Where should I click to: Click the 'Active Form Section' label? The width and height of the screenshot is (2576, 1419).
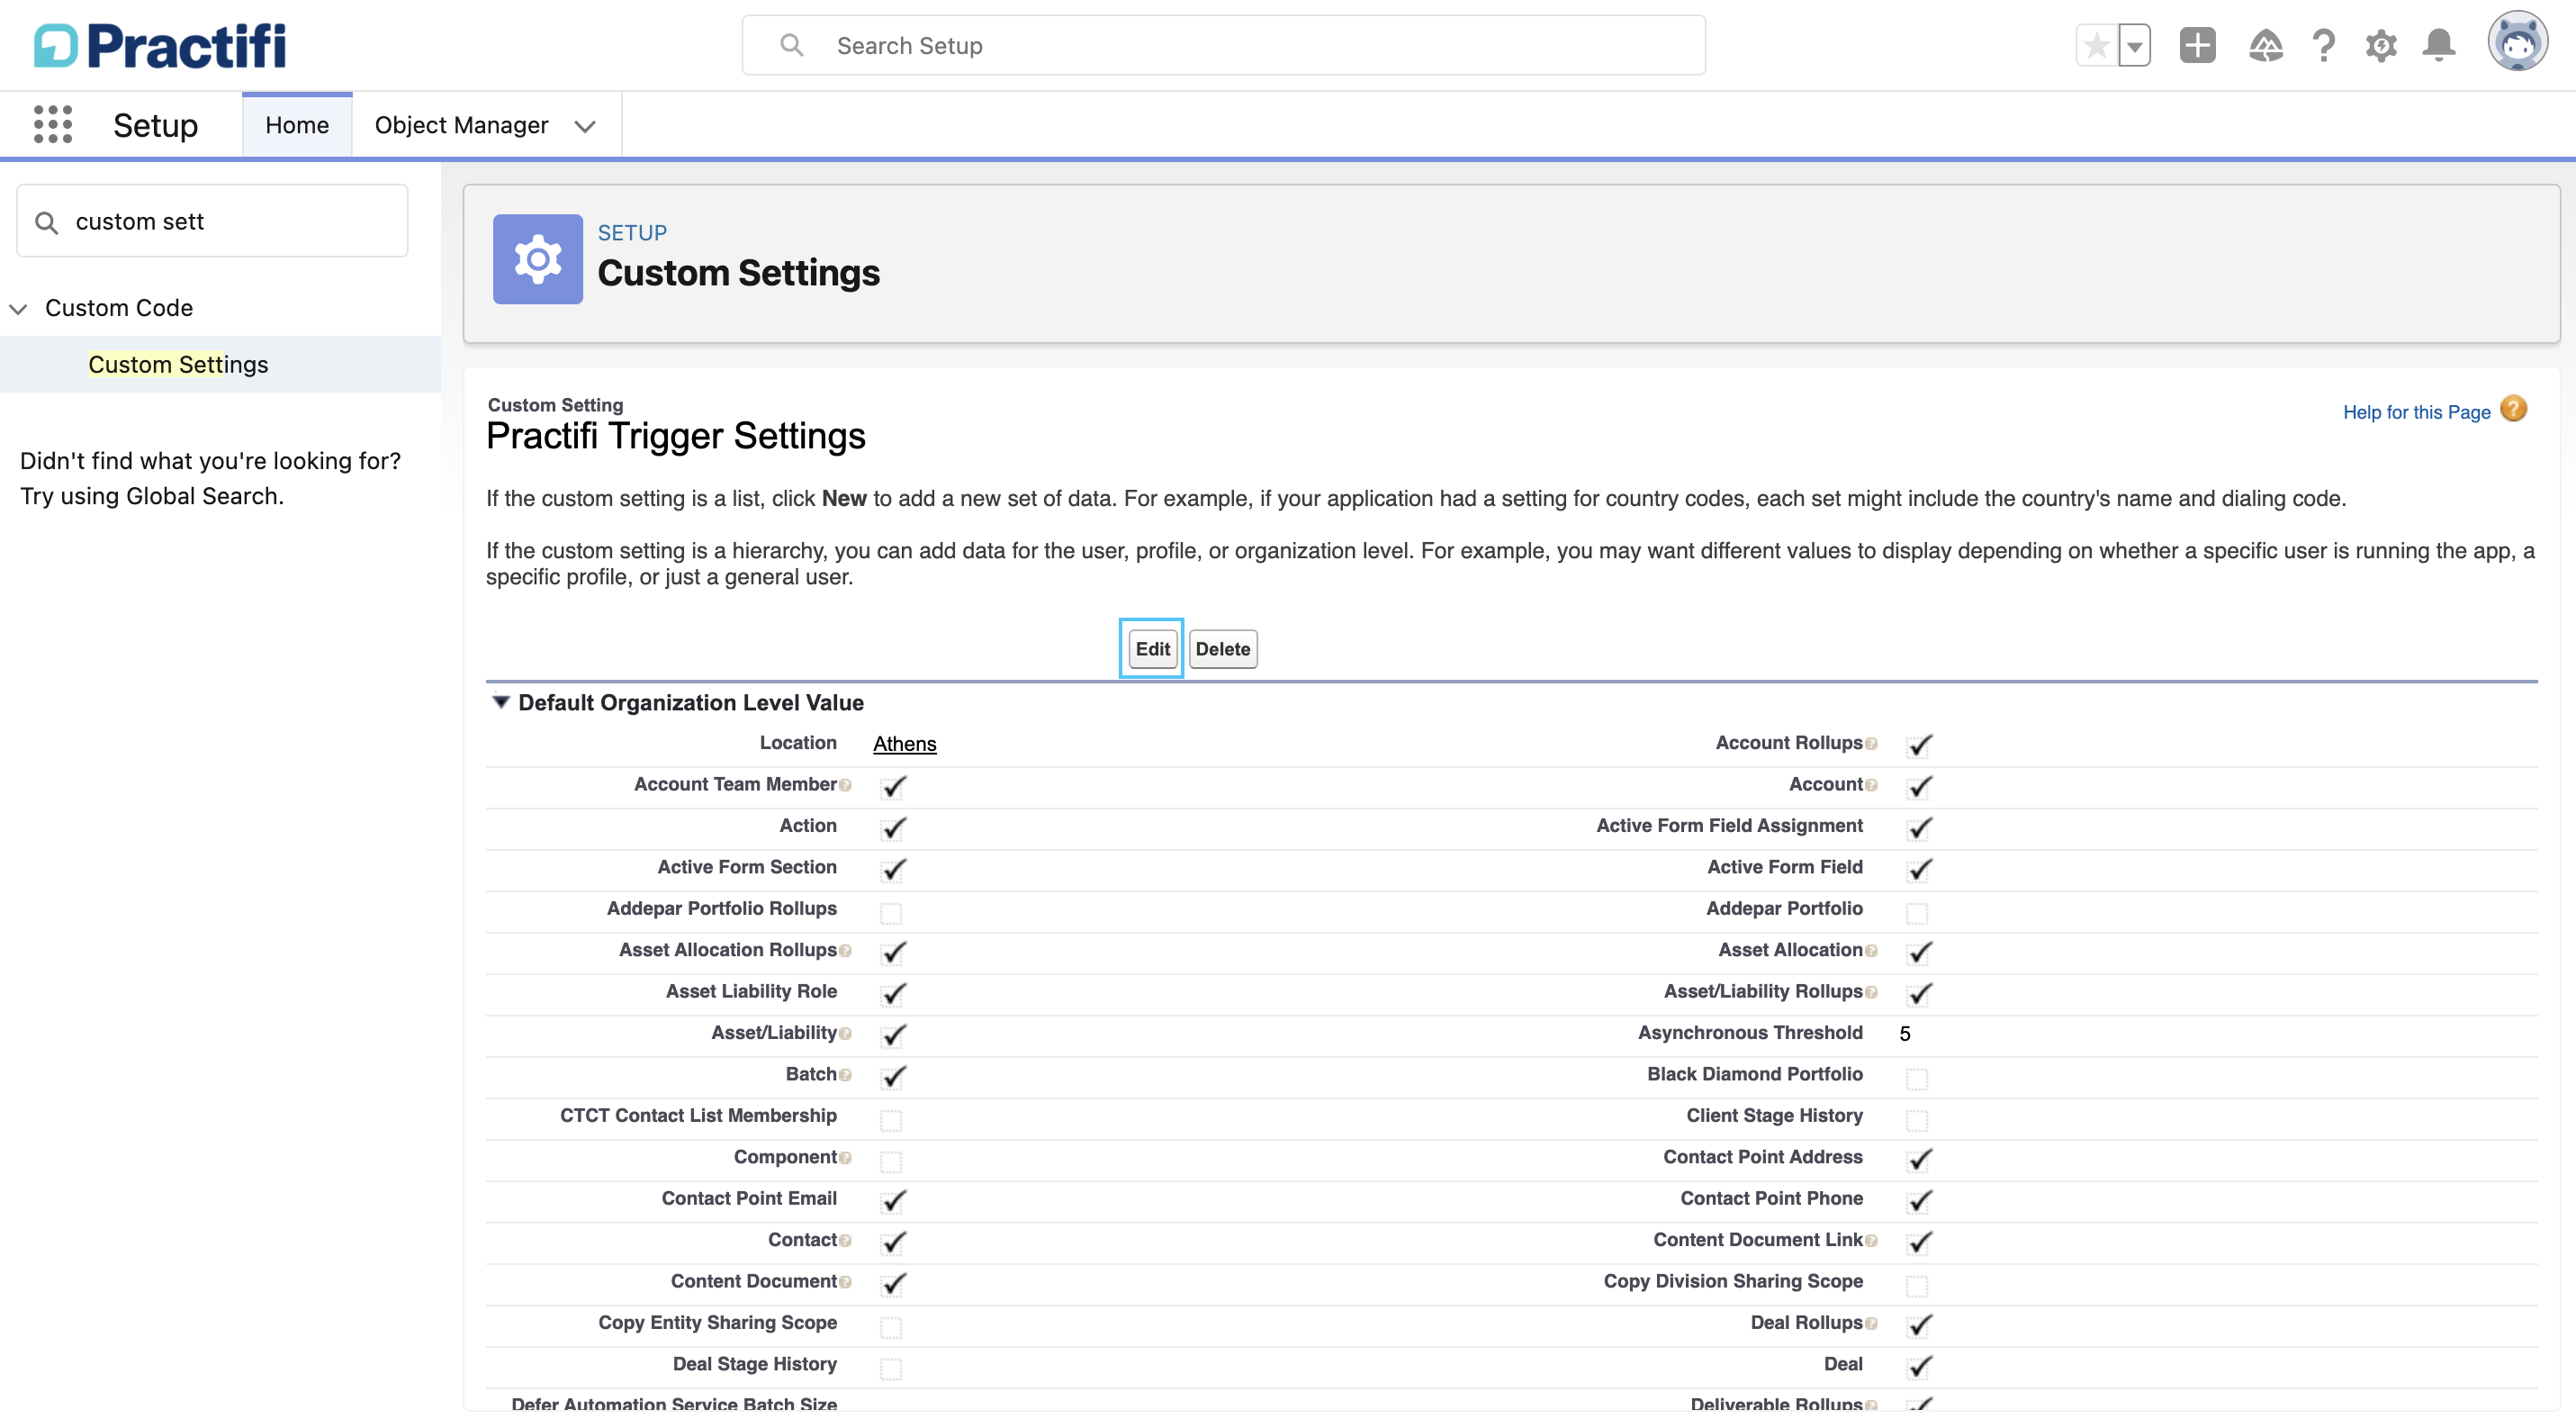coord(747,867)
